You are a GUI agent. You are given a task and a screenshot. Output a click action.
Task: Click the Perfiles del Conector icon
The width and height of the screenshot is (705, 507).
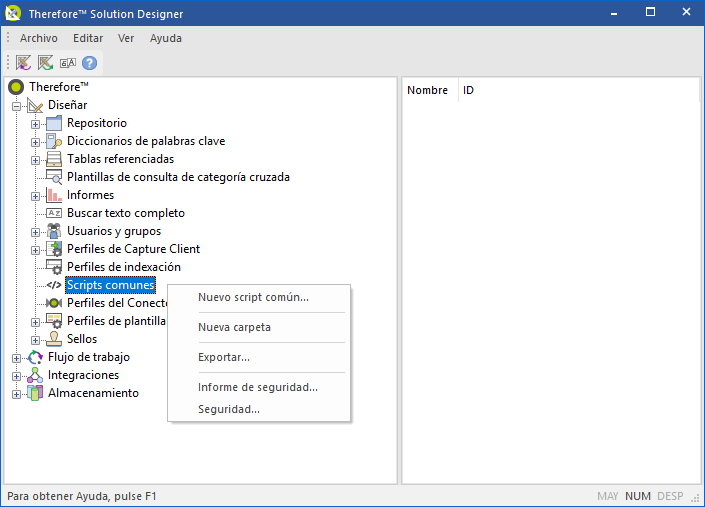[54, 303]
